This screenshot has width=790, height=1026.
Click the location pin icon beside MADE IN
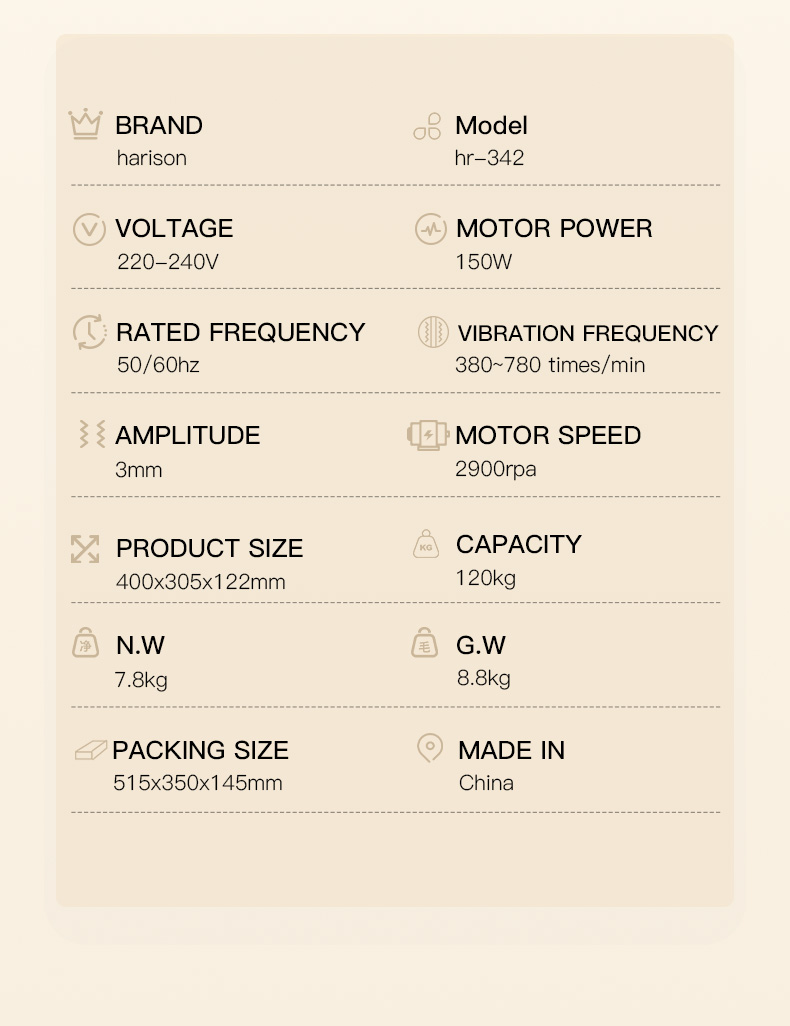430,748
